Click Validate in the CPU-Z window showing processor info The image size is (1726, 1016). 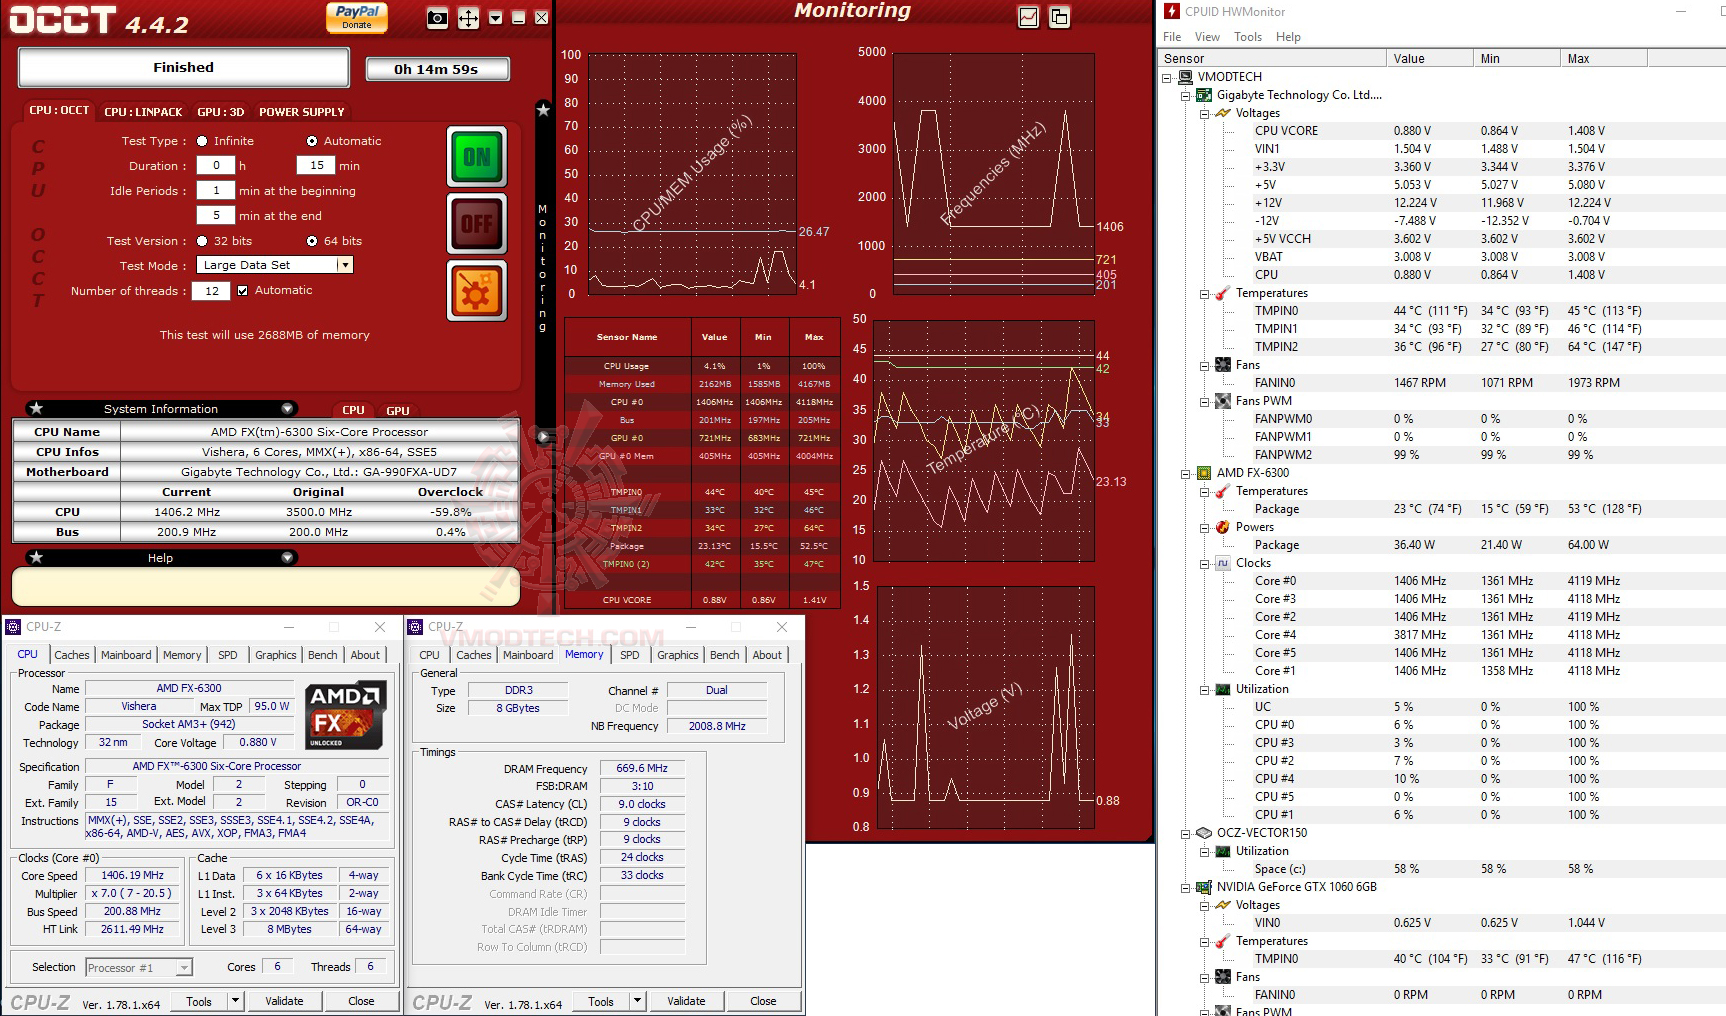tap(284, 1001)
